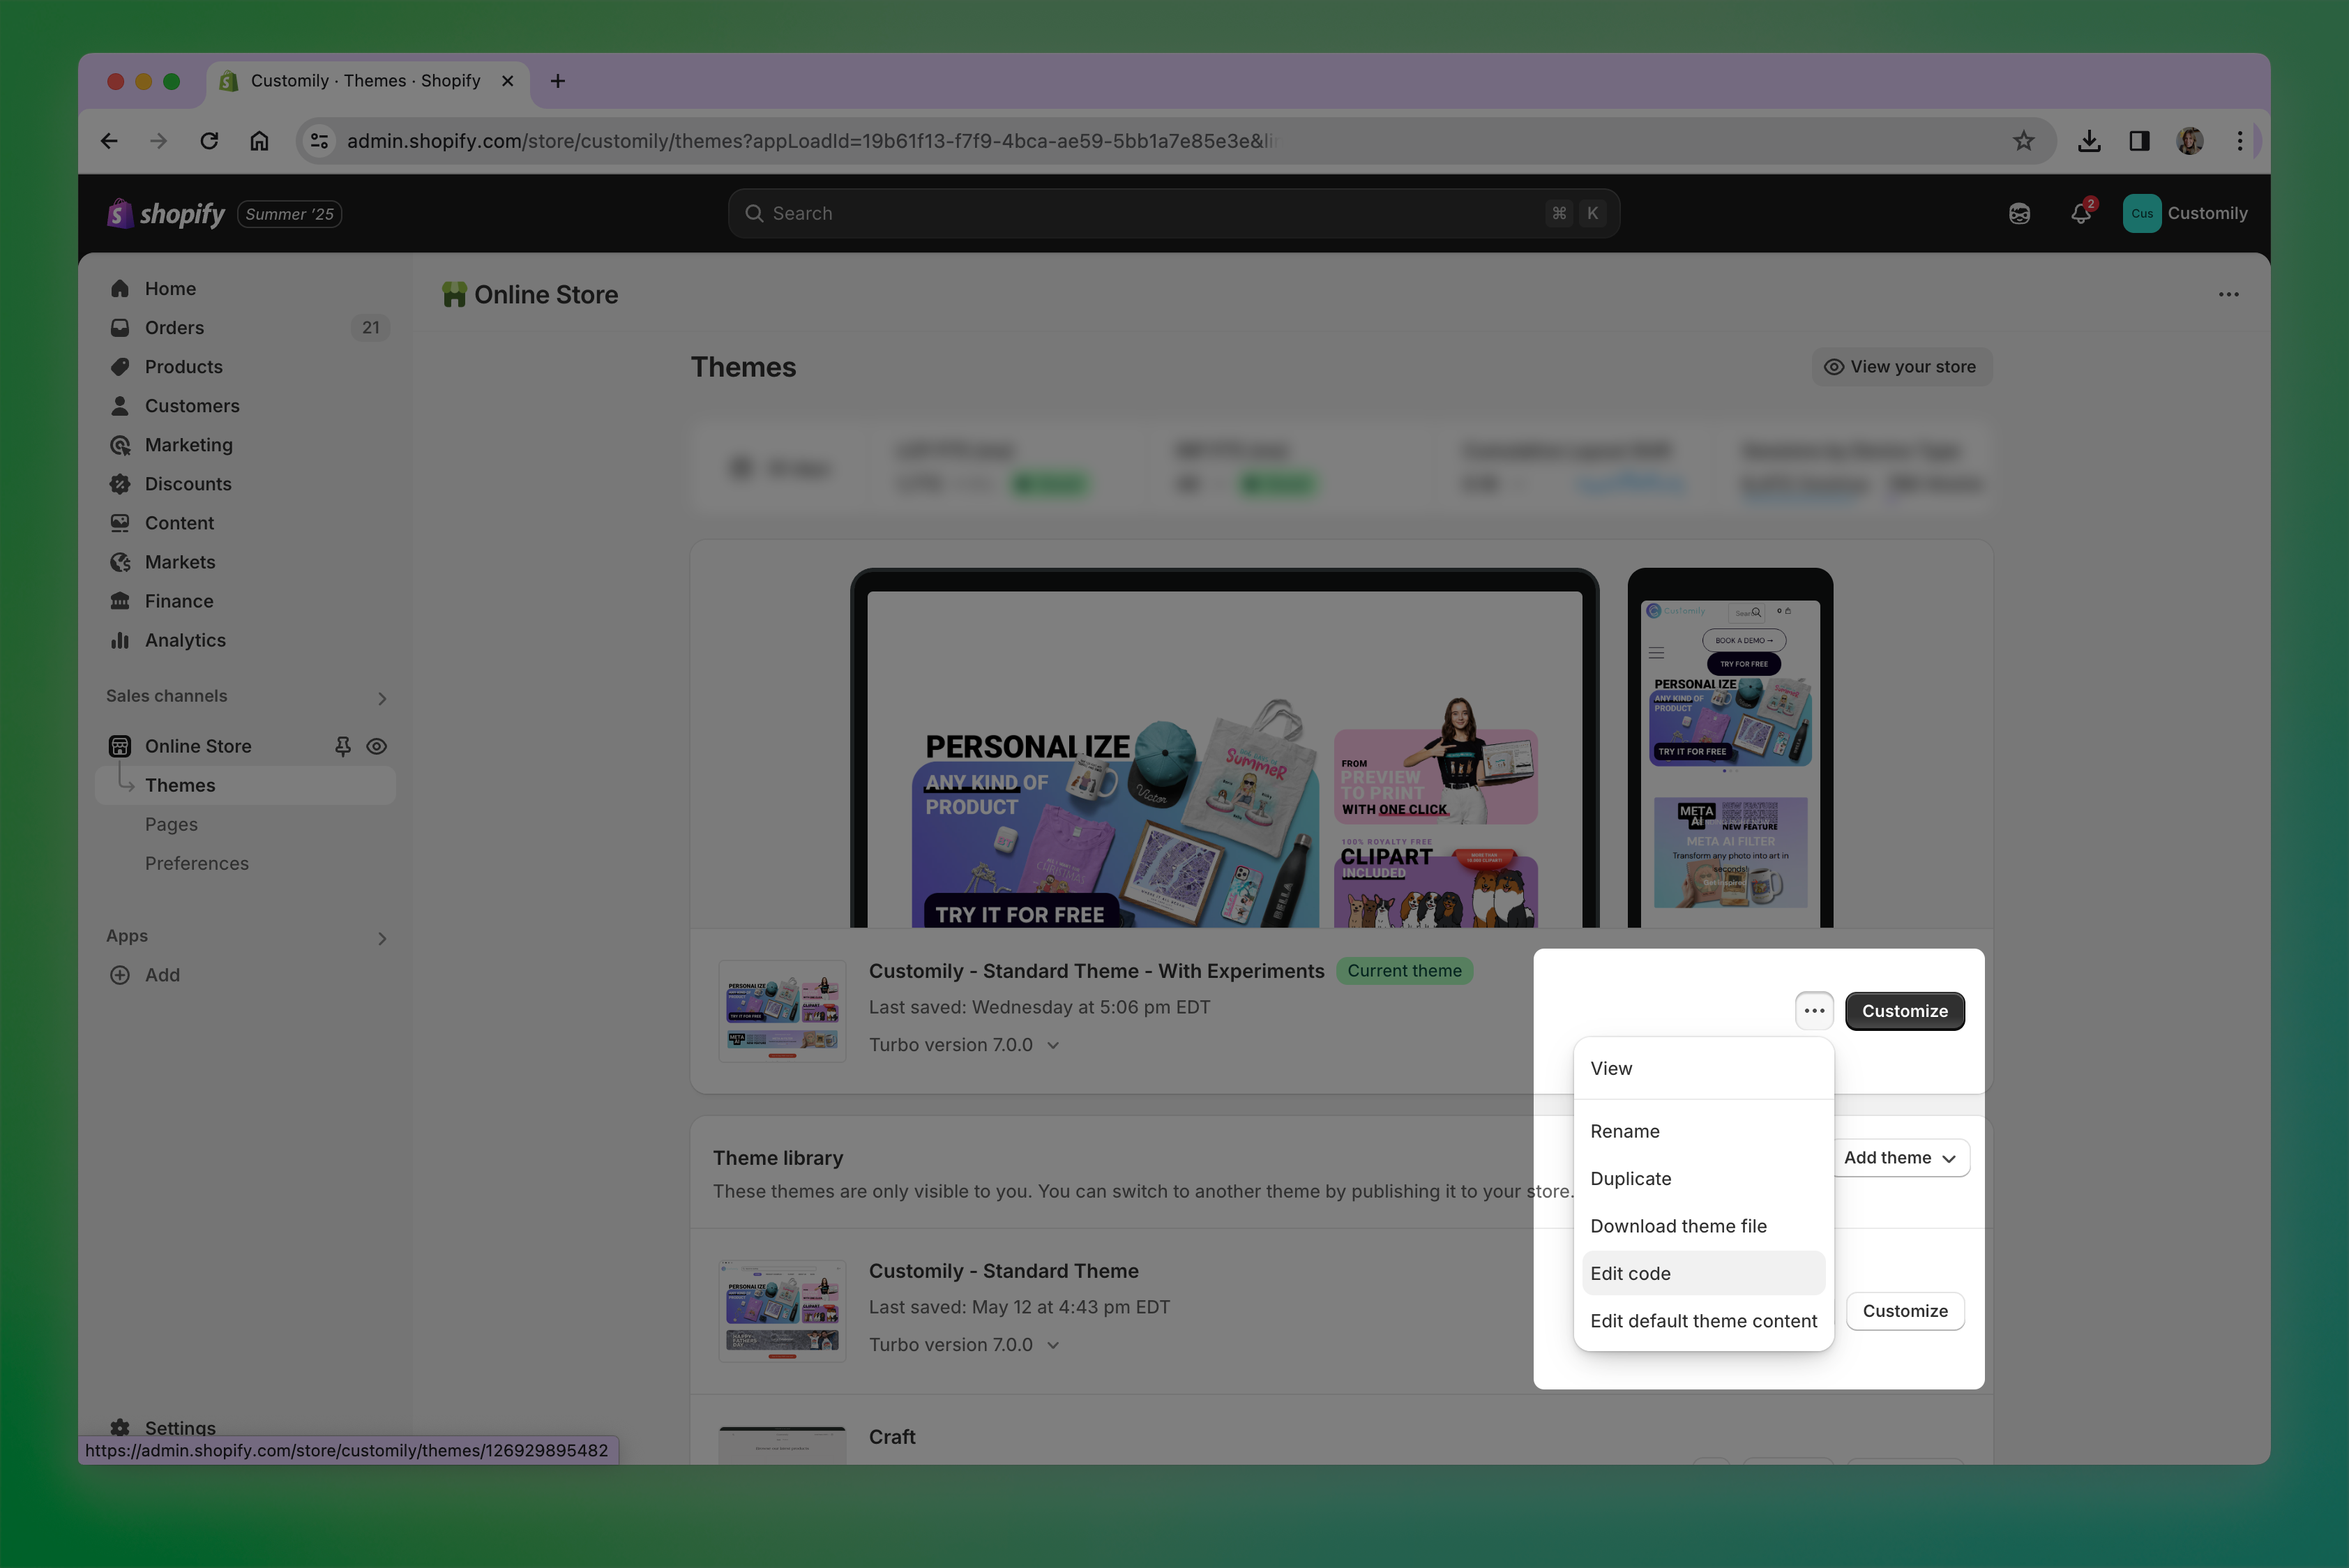Viewport: 2349px width, 1568px height.
Task: Open page actions ellipsis next to Online Store title
Action: [x=2228, y=295]
